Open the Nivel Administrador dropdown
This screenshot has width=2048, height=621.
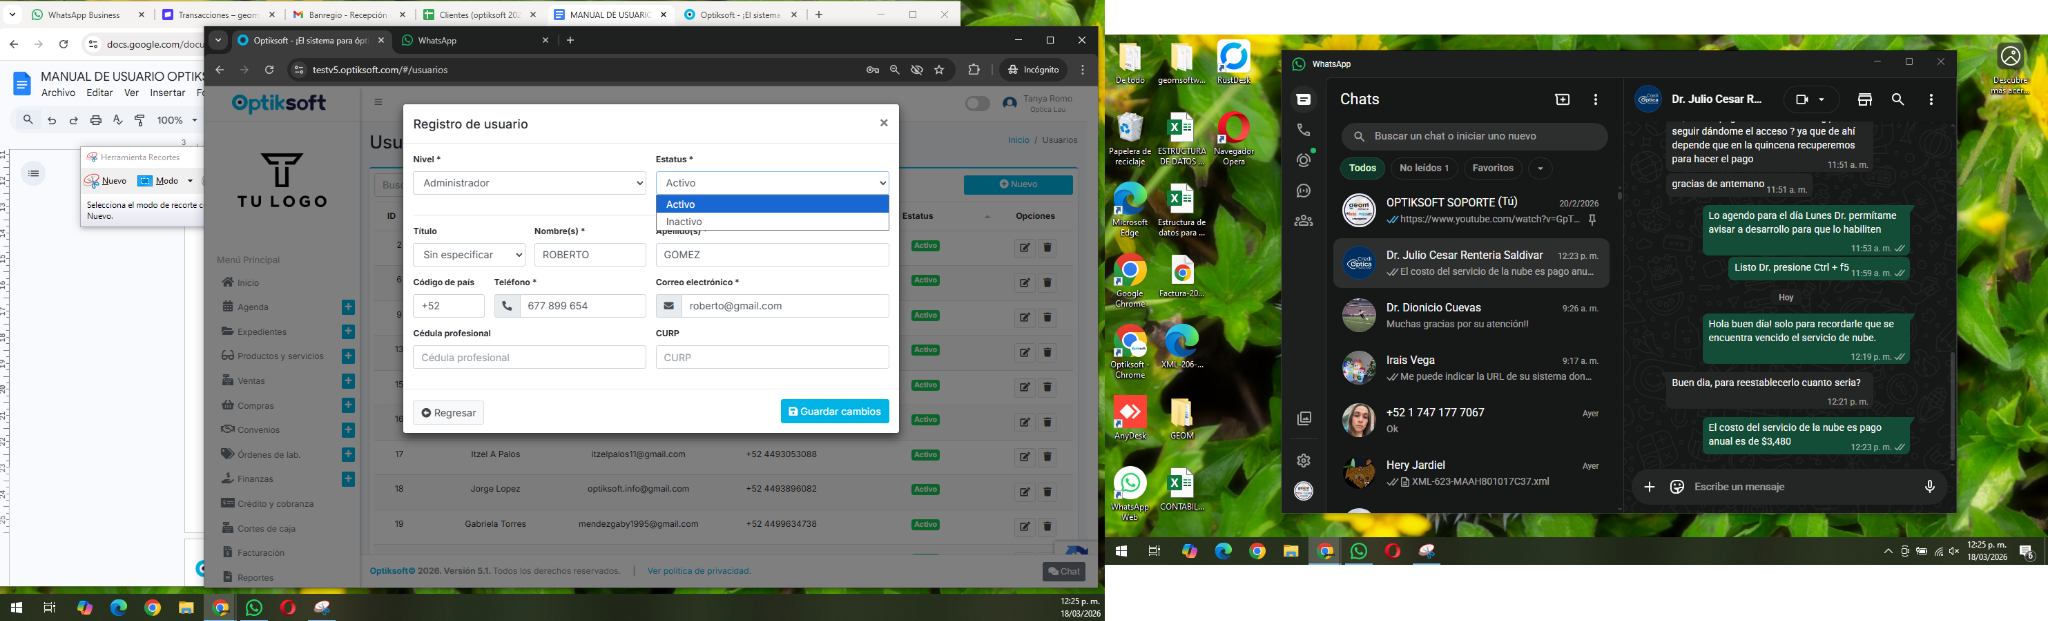[x=529, y=183]
